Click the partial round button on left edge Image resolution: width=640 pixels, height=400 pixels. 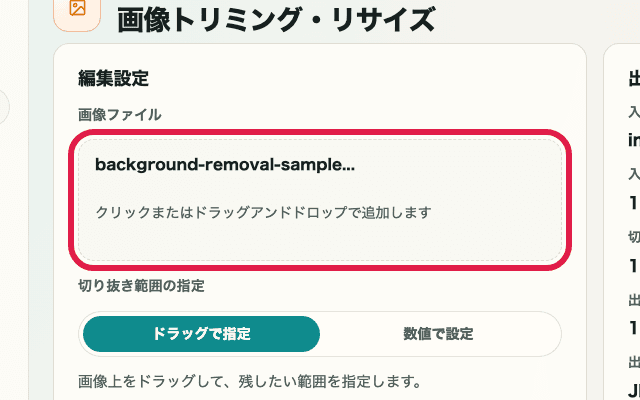click(x=3, y=107)
